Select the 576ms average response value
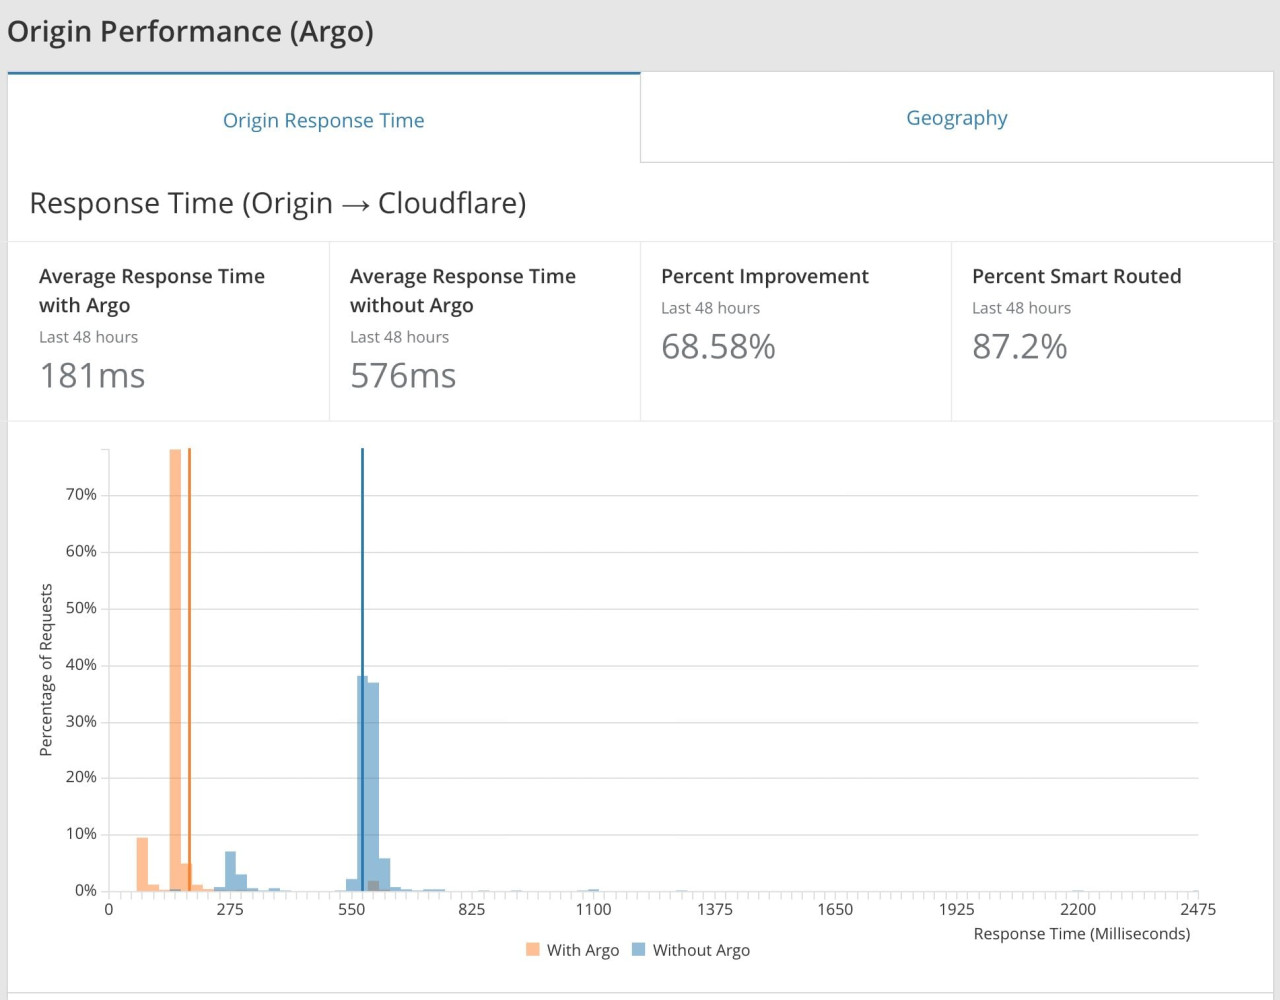The image size is (1280, 1000). pyautogui.click(x=403, y=376)
